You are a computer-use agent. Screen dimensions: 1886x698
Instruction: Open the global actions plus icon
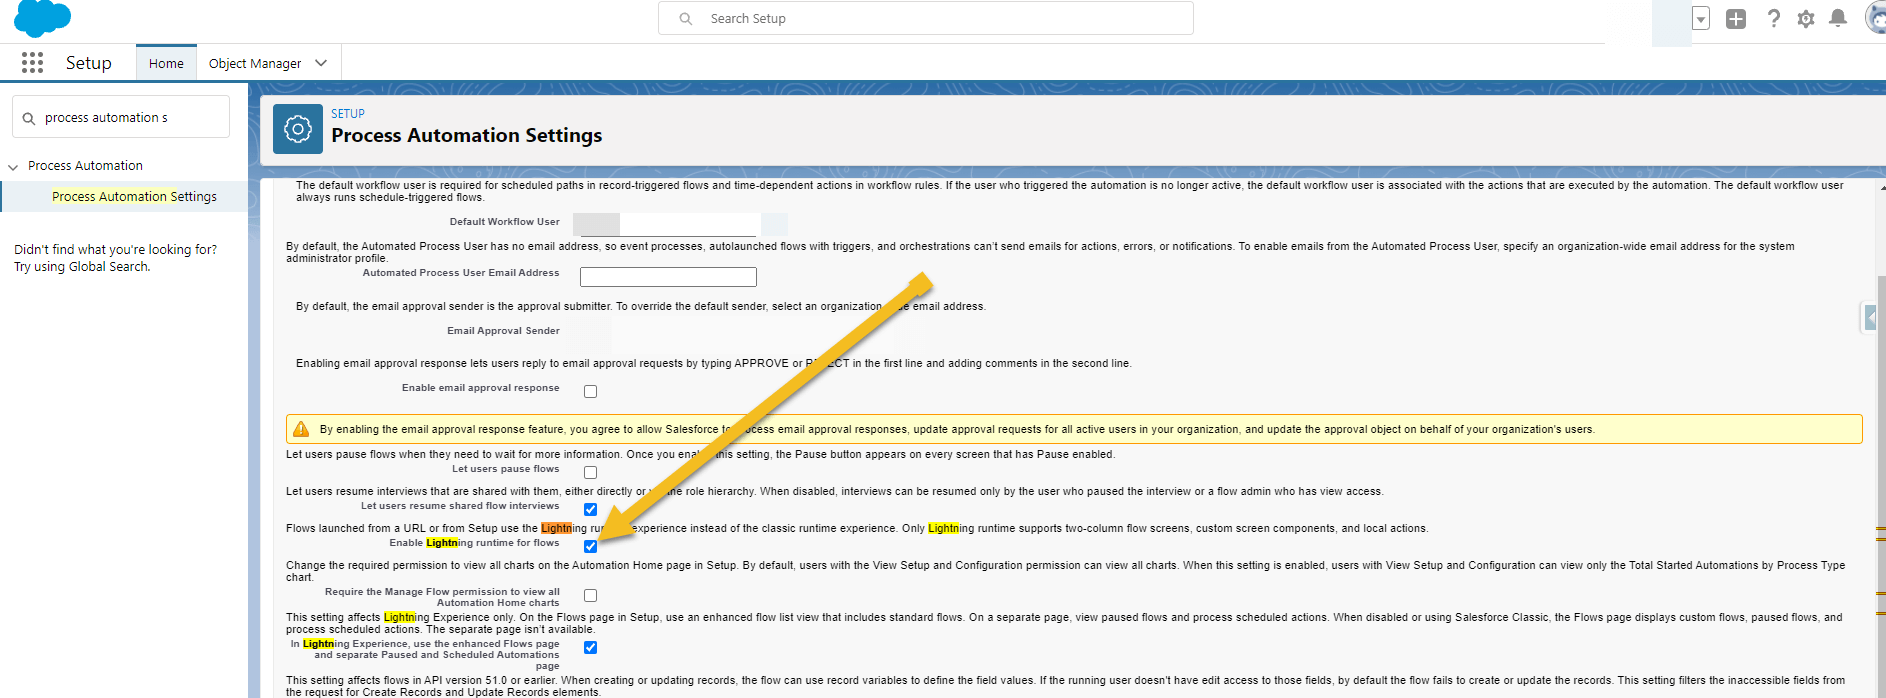coord(1736,18)
